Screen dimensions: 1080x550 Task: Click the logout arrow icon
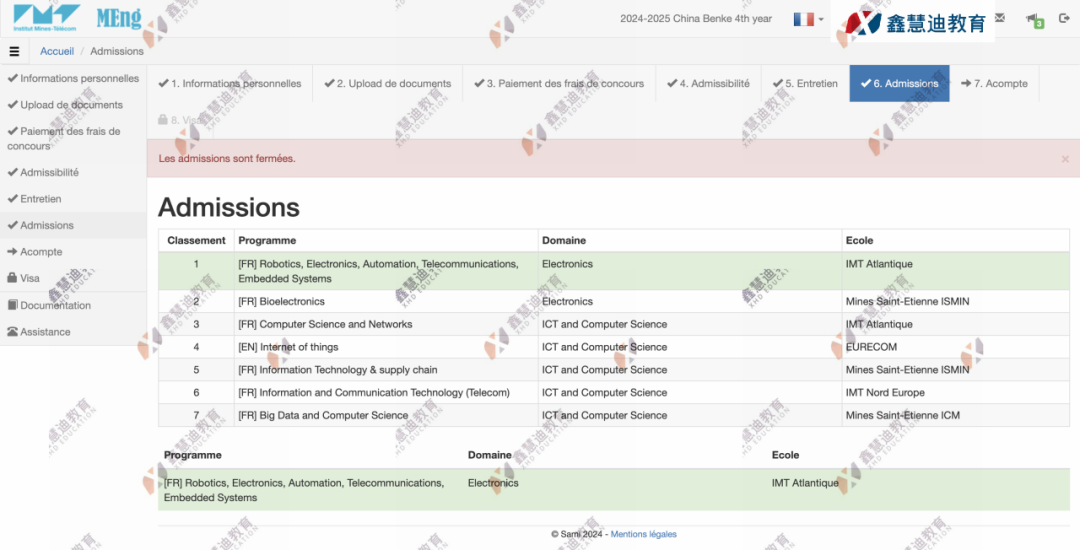[x=1064, y=19]
